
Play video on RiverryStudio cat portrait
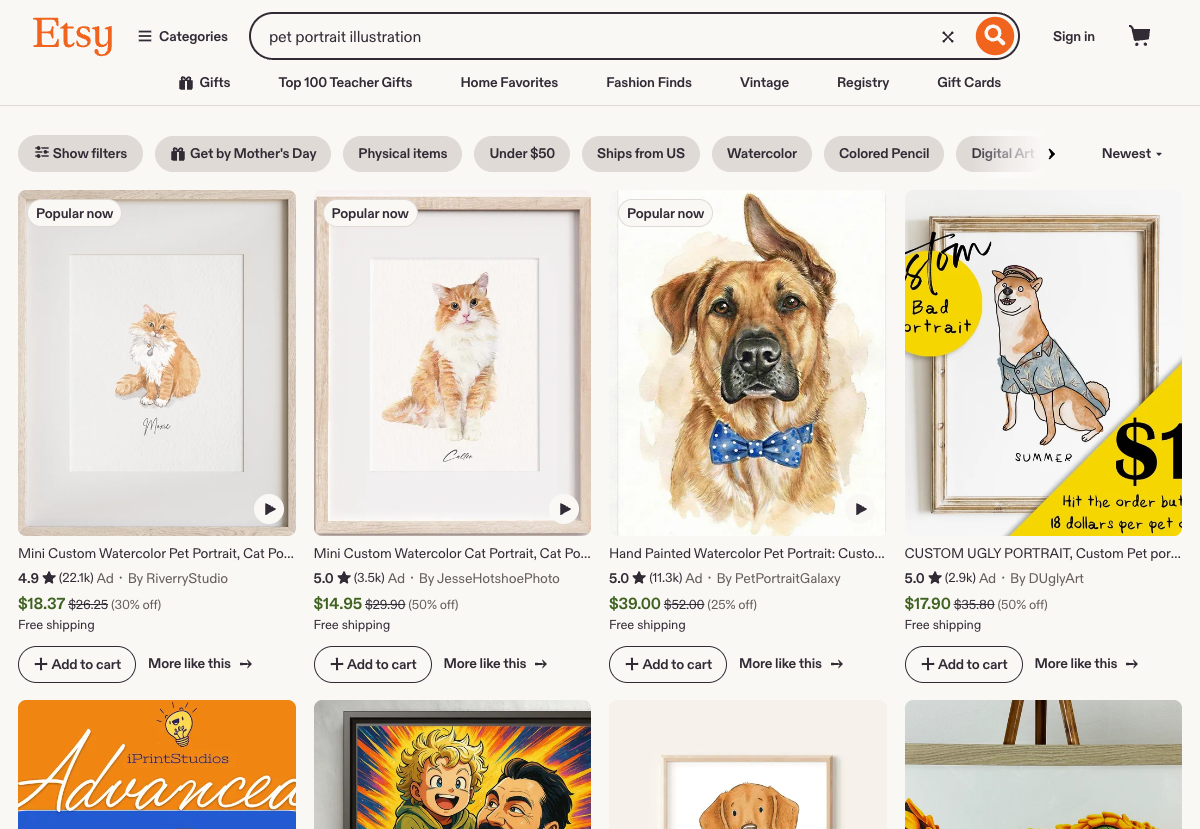(269, 509)
